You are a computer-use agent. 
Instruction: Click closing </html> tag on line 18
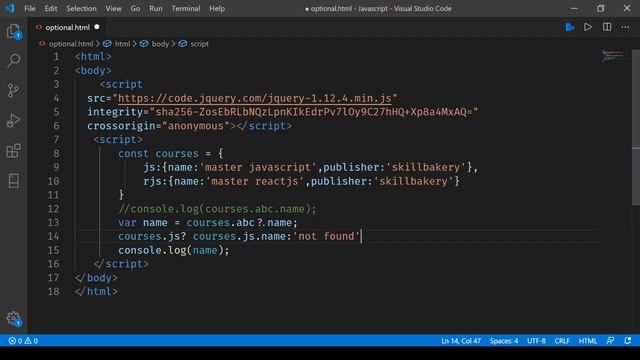[x=96, y=291]
